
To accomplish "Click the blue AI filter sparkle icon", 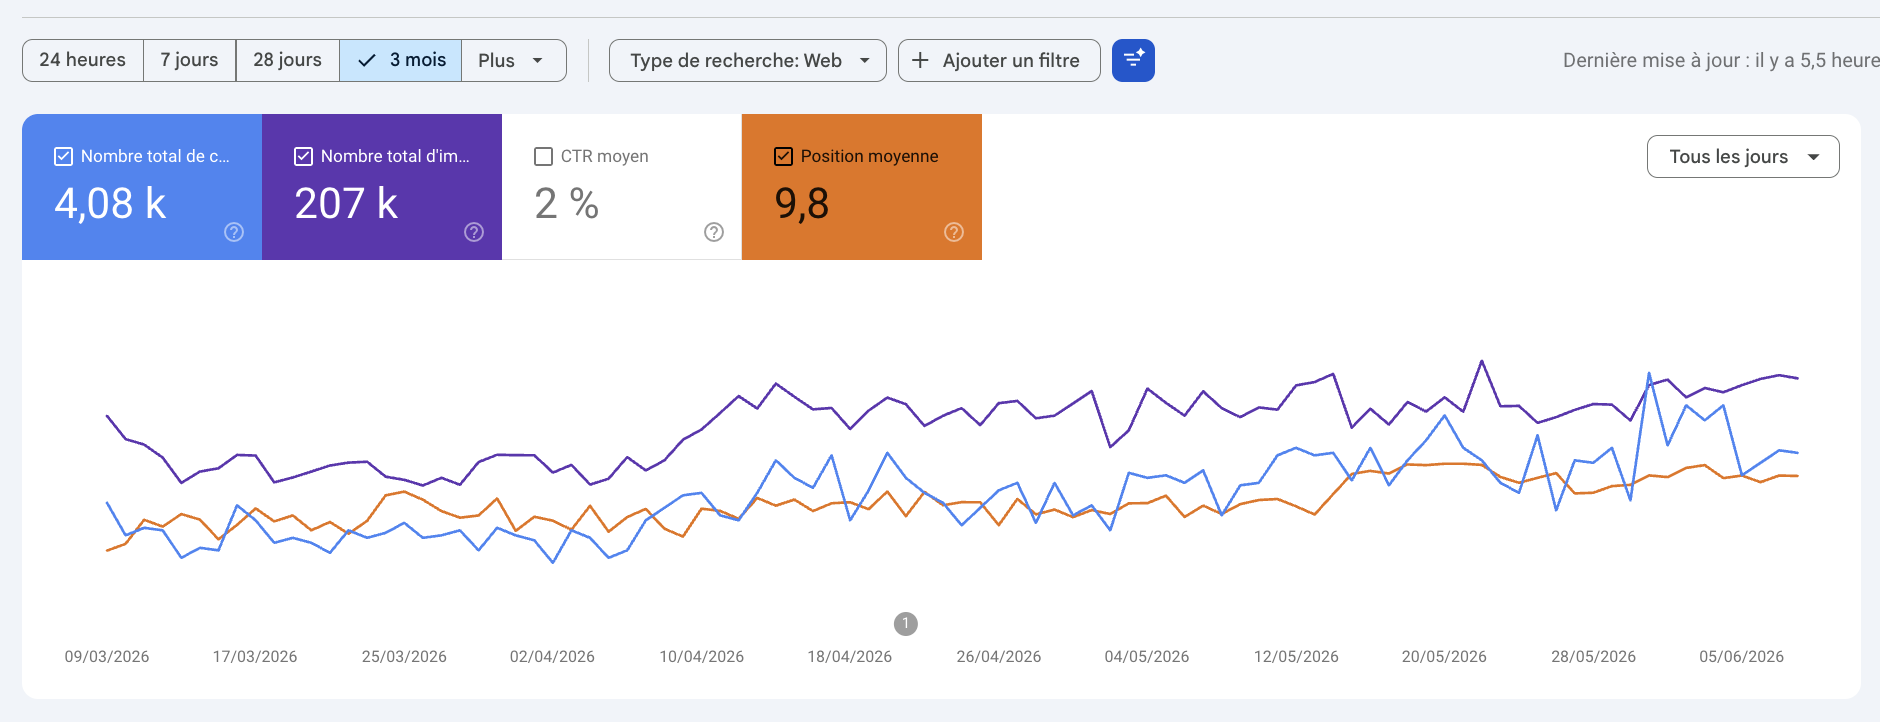I will point(1133,60).
